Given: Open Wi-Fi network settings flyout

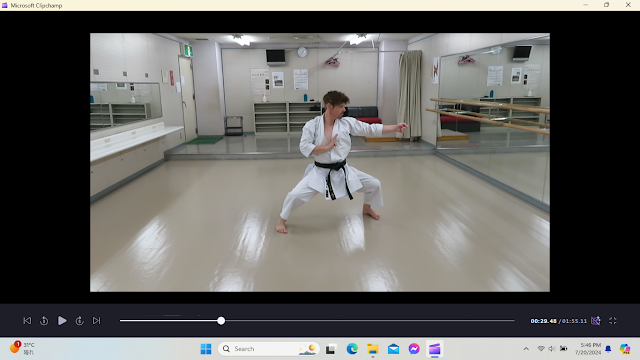Looking at the screenshot, I should 541,349.
